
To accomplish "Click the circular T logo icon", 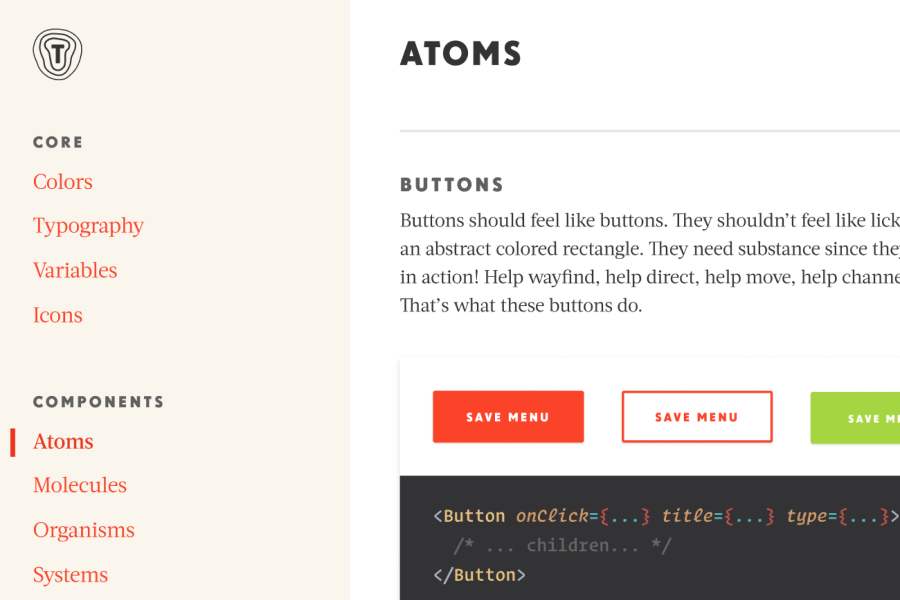I will click(x=57, y=54).
